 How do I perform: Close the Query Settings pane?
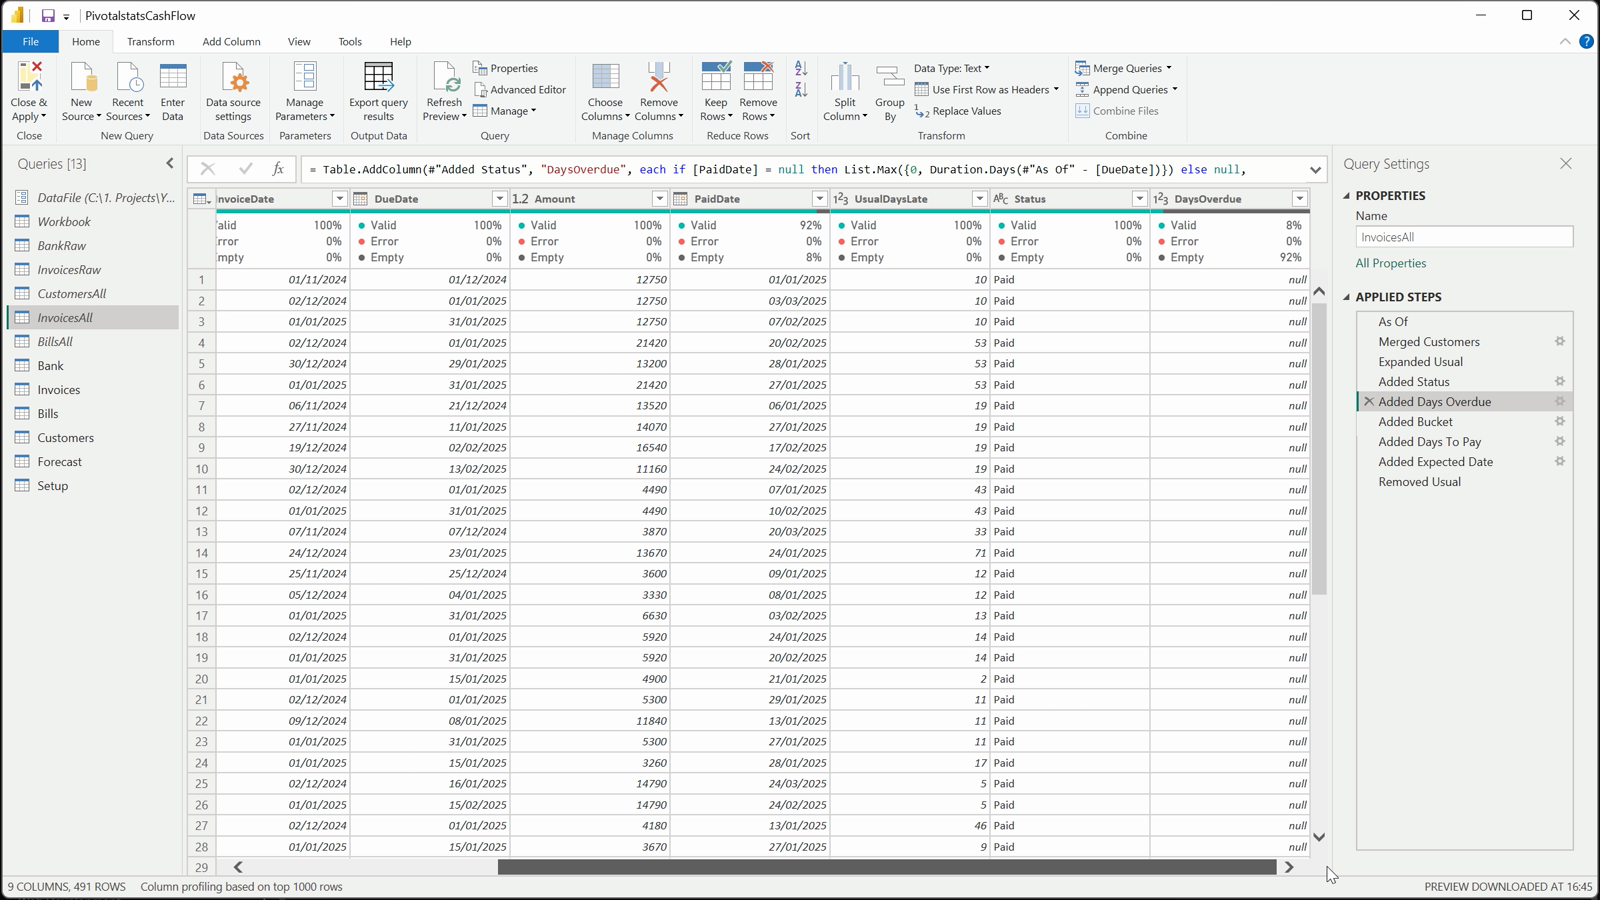tap(1566, 163)
